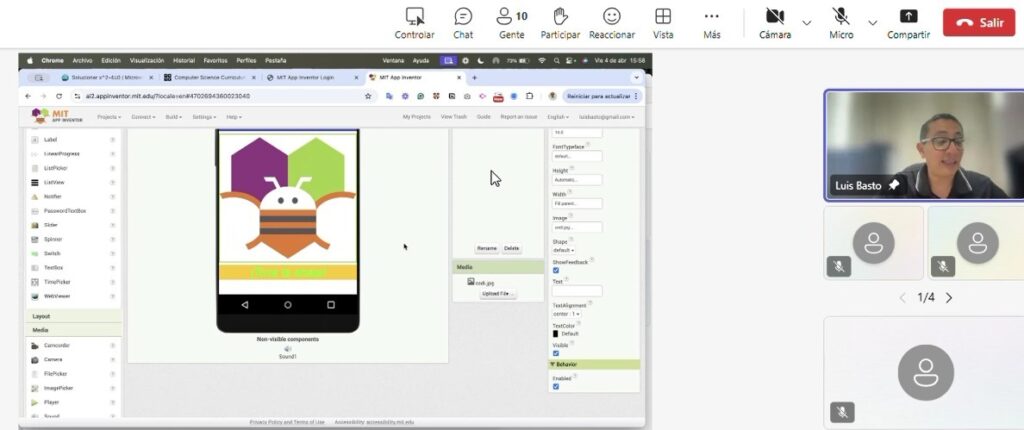Select the ListView component icon
1024x430 pixels.
(35, 182)
